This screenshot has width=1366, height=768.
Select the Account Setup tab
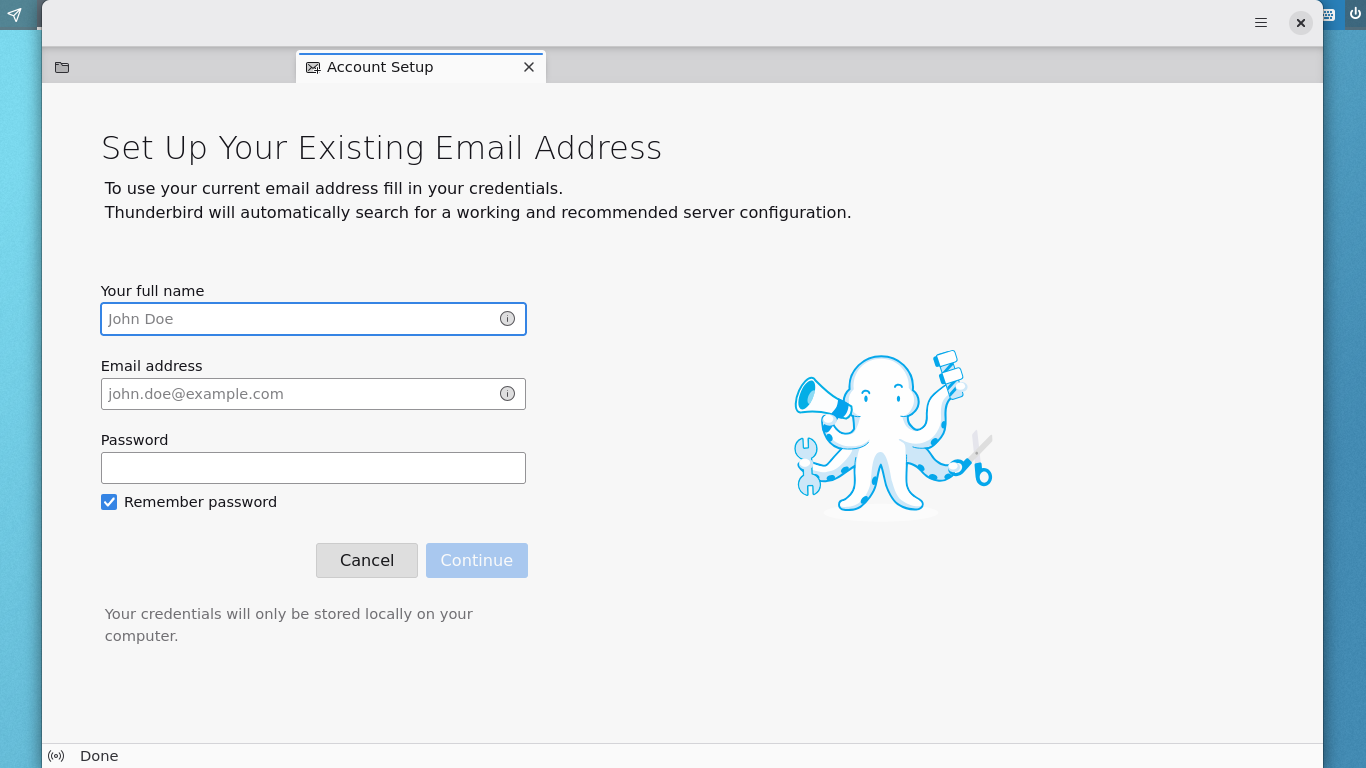tap(420, 67)
